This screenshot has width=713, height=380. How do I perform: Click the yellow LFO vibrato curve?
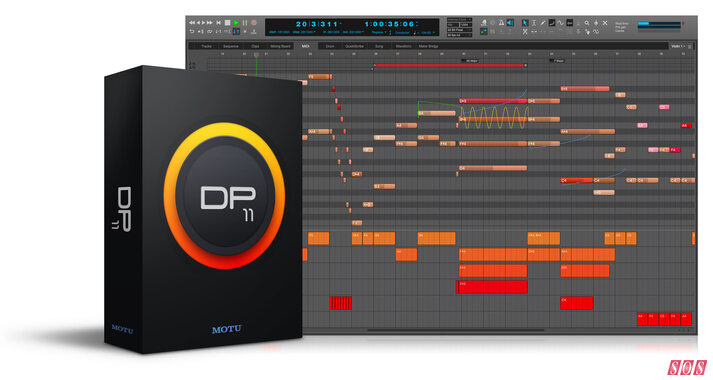[x=494, y=118]
